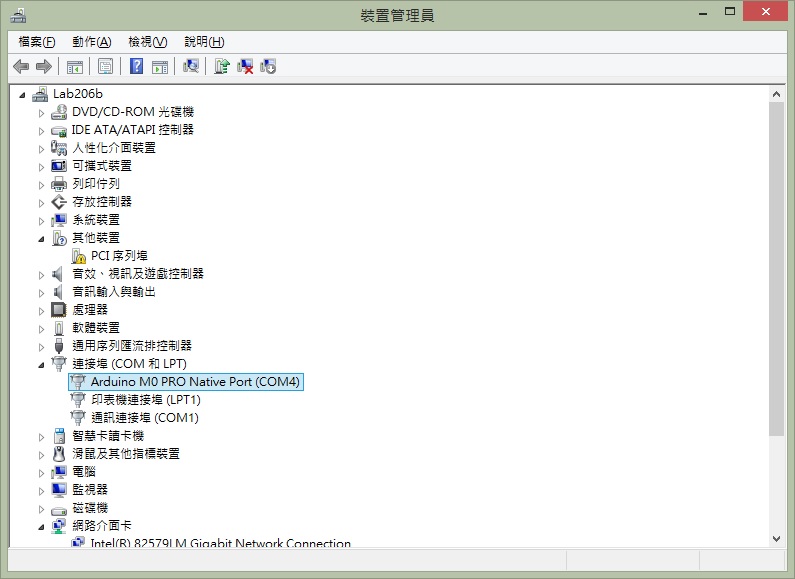795x579 pixels.
Task: Open the 檢視(V) menu
Action: (x=148, y=42)
